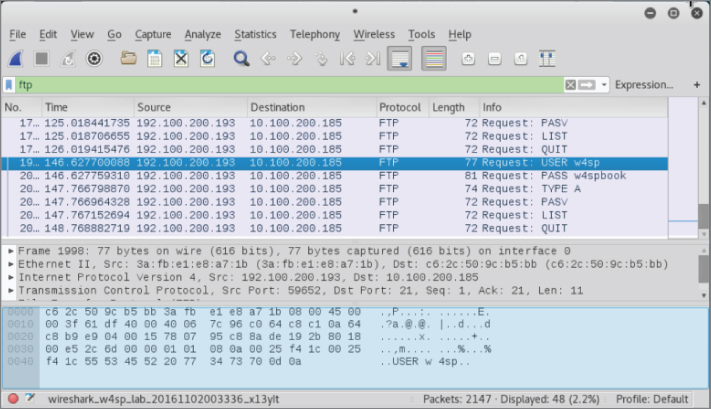Sort by the Length column header
The width and height of the screenshot is (711, 409).
point(454,107)
